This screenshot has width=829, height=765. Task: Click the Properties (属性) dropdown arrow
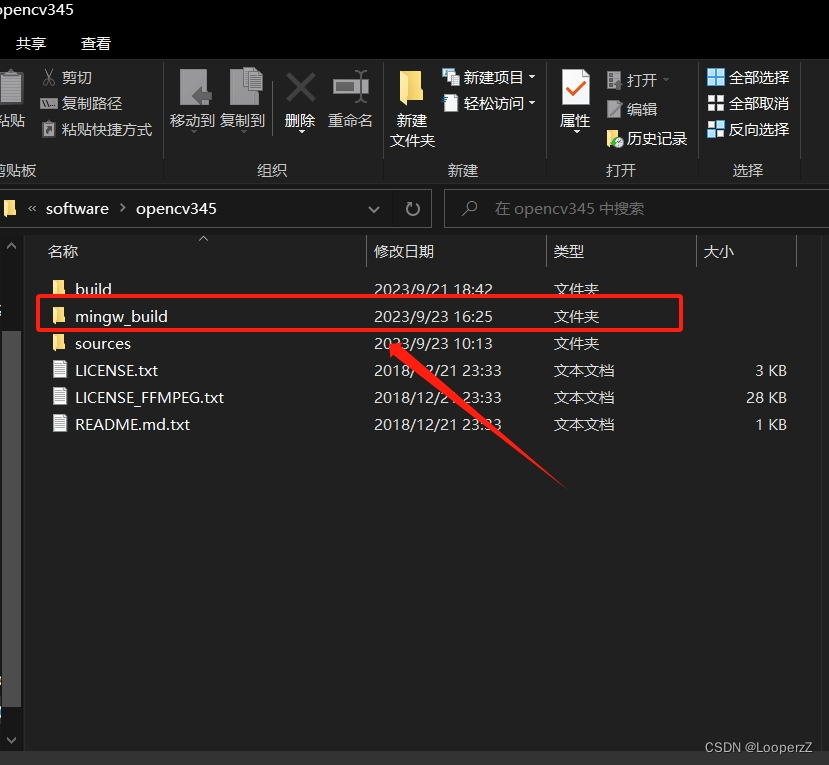pos(576,132)
